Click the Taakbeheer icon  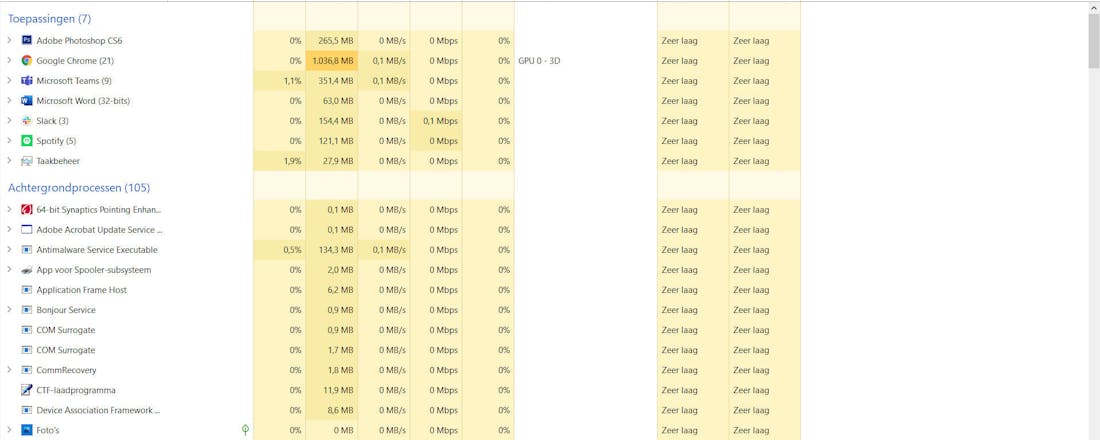coord(27,161)
